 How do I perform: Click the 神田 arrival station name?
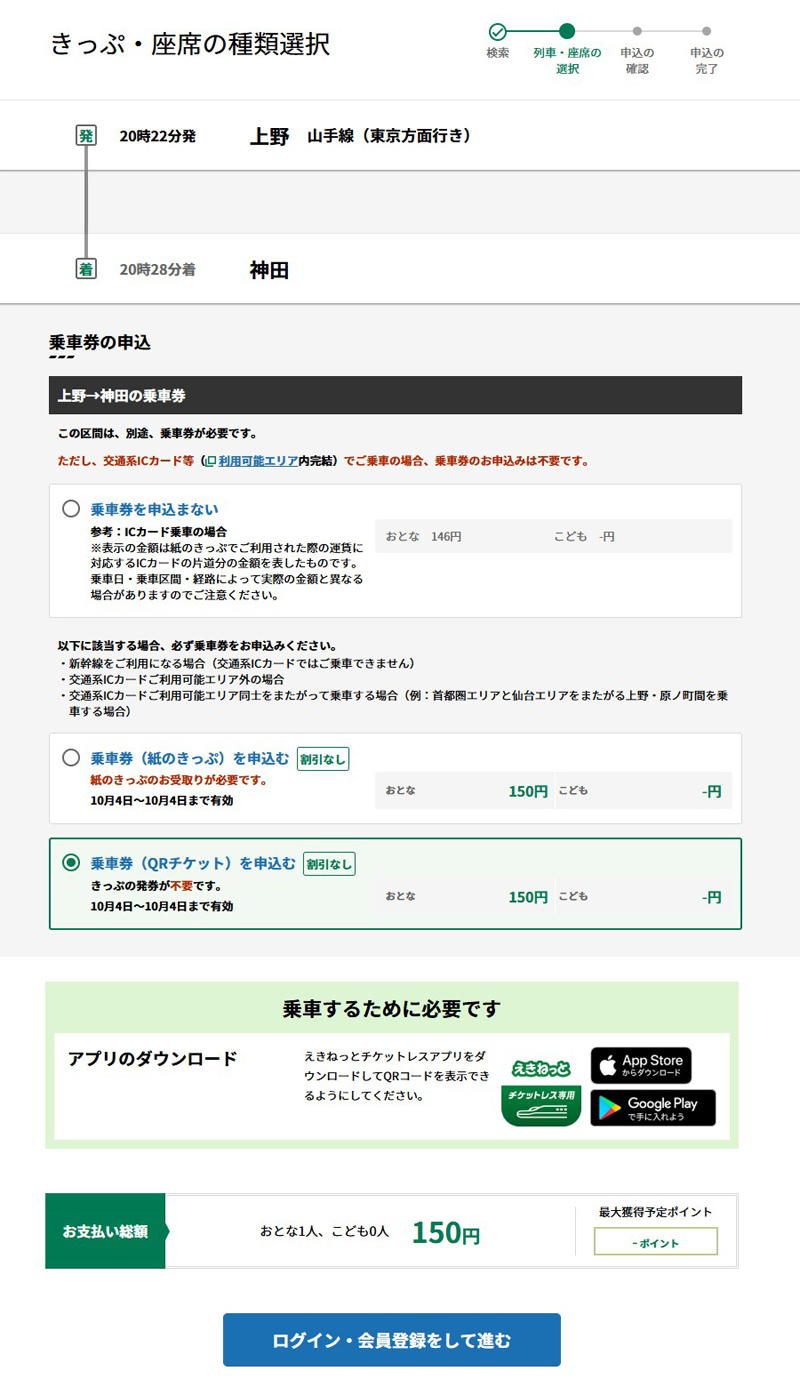click(269, 270)
